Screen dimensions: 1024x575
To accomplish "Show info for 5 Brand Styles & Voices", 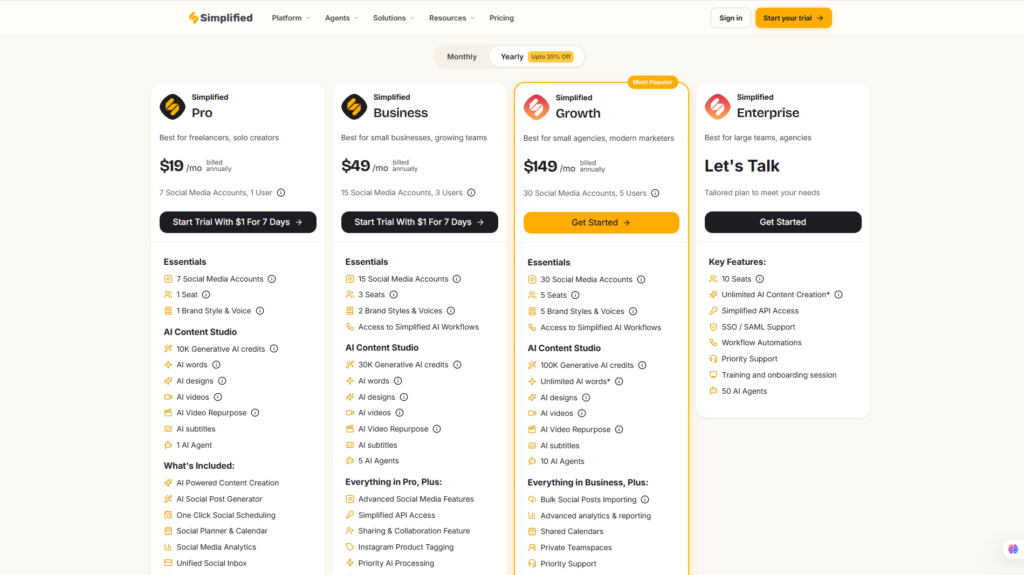I will 633,312.
